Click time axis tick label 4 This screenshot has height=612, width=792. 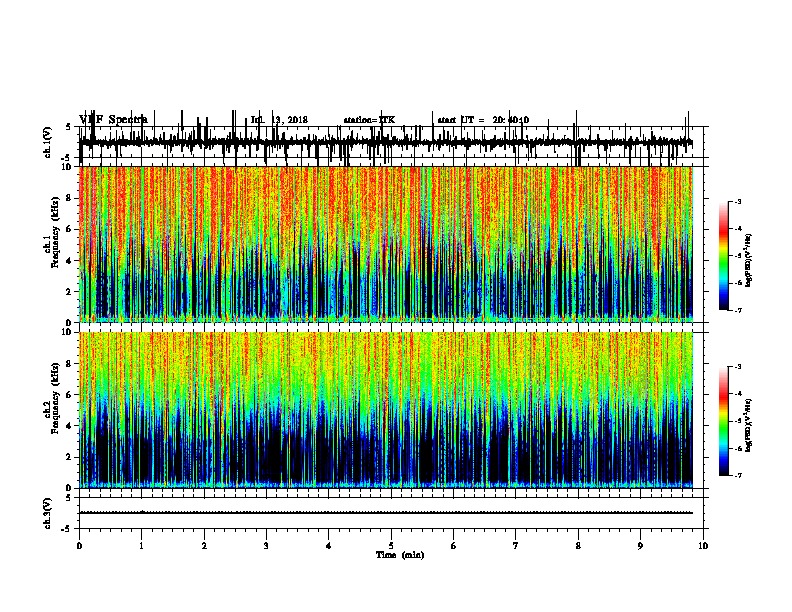tap(329, 546)
